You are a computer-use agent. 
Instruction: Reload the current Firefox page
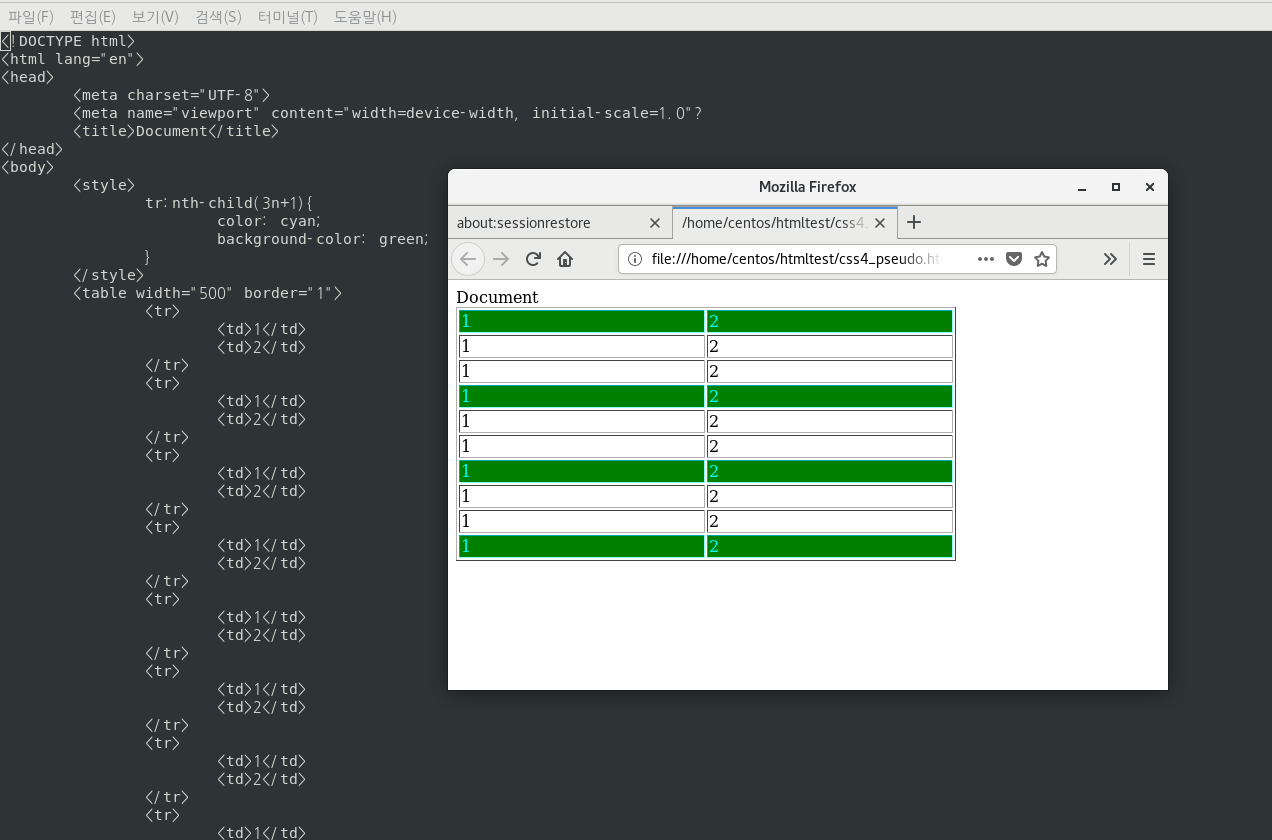(x=533, y=259)
